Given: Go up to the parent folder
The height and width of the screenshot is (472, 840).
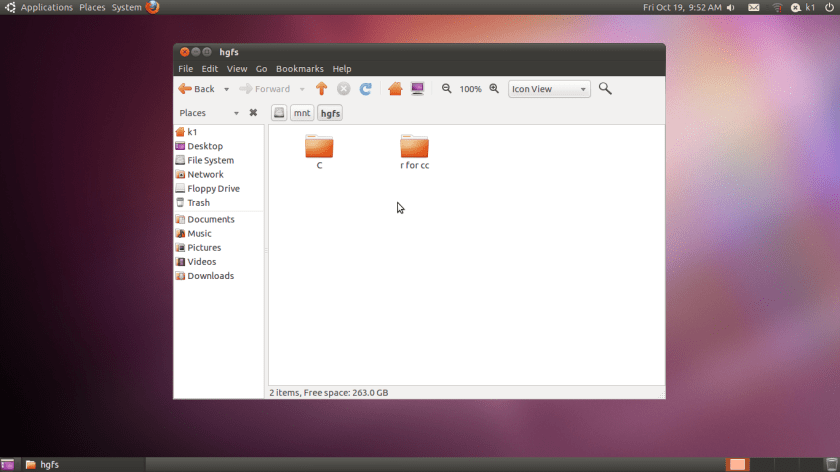Looking at the screenshot, I should click(321, 89).
